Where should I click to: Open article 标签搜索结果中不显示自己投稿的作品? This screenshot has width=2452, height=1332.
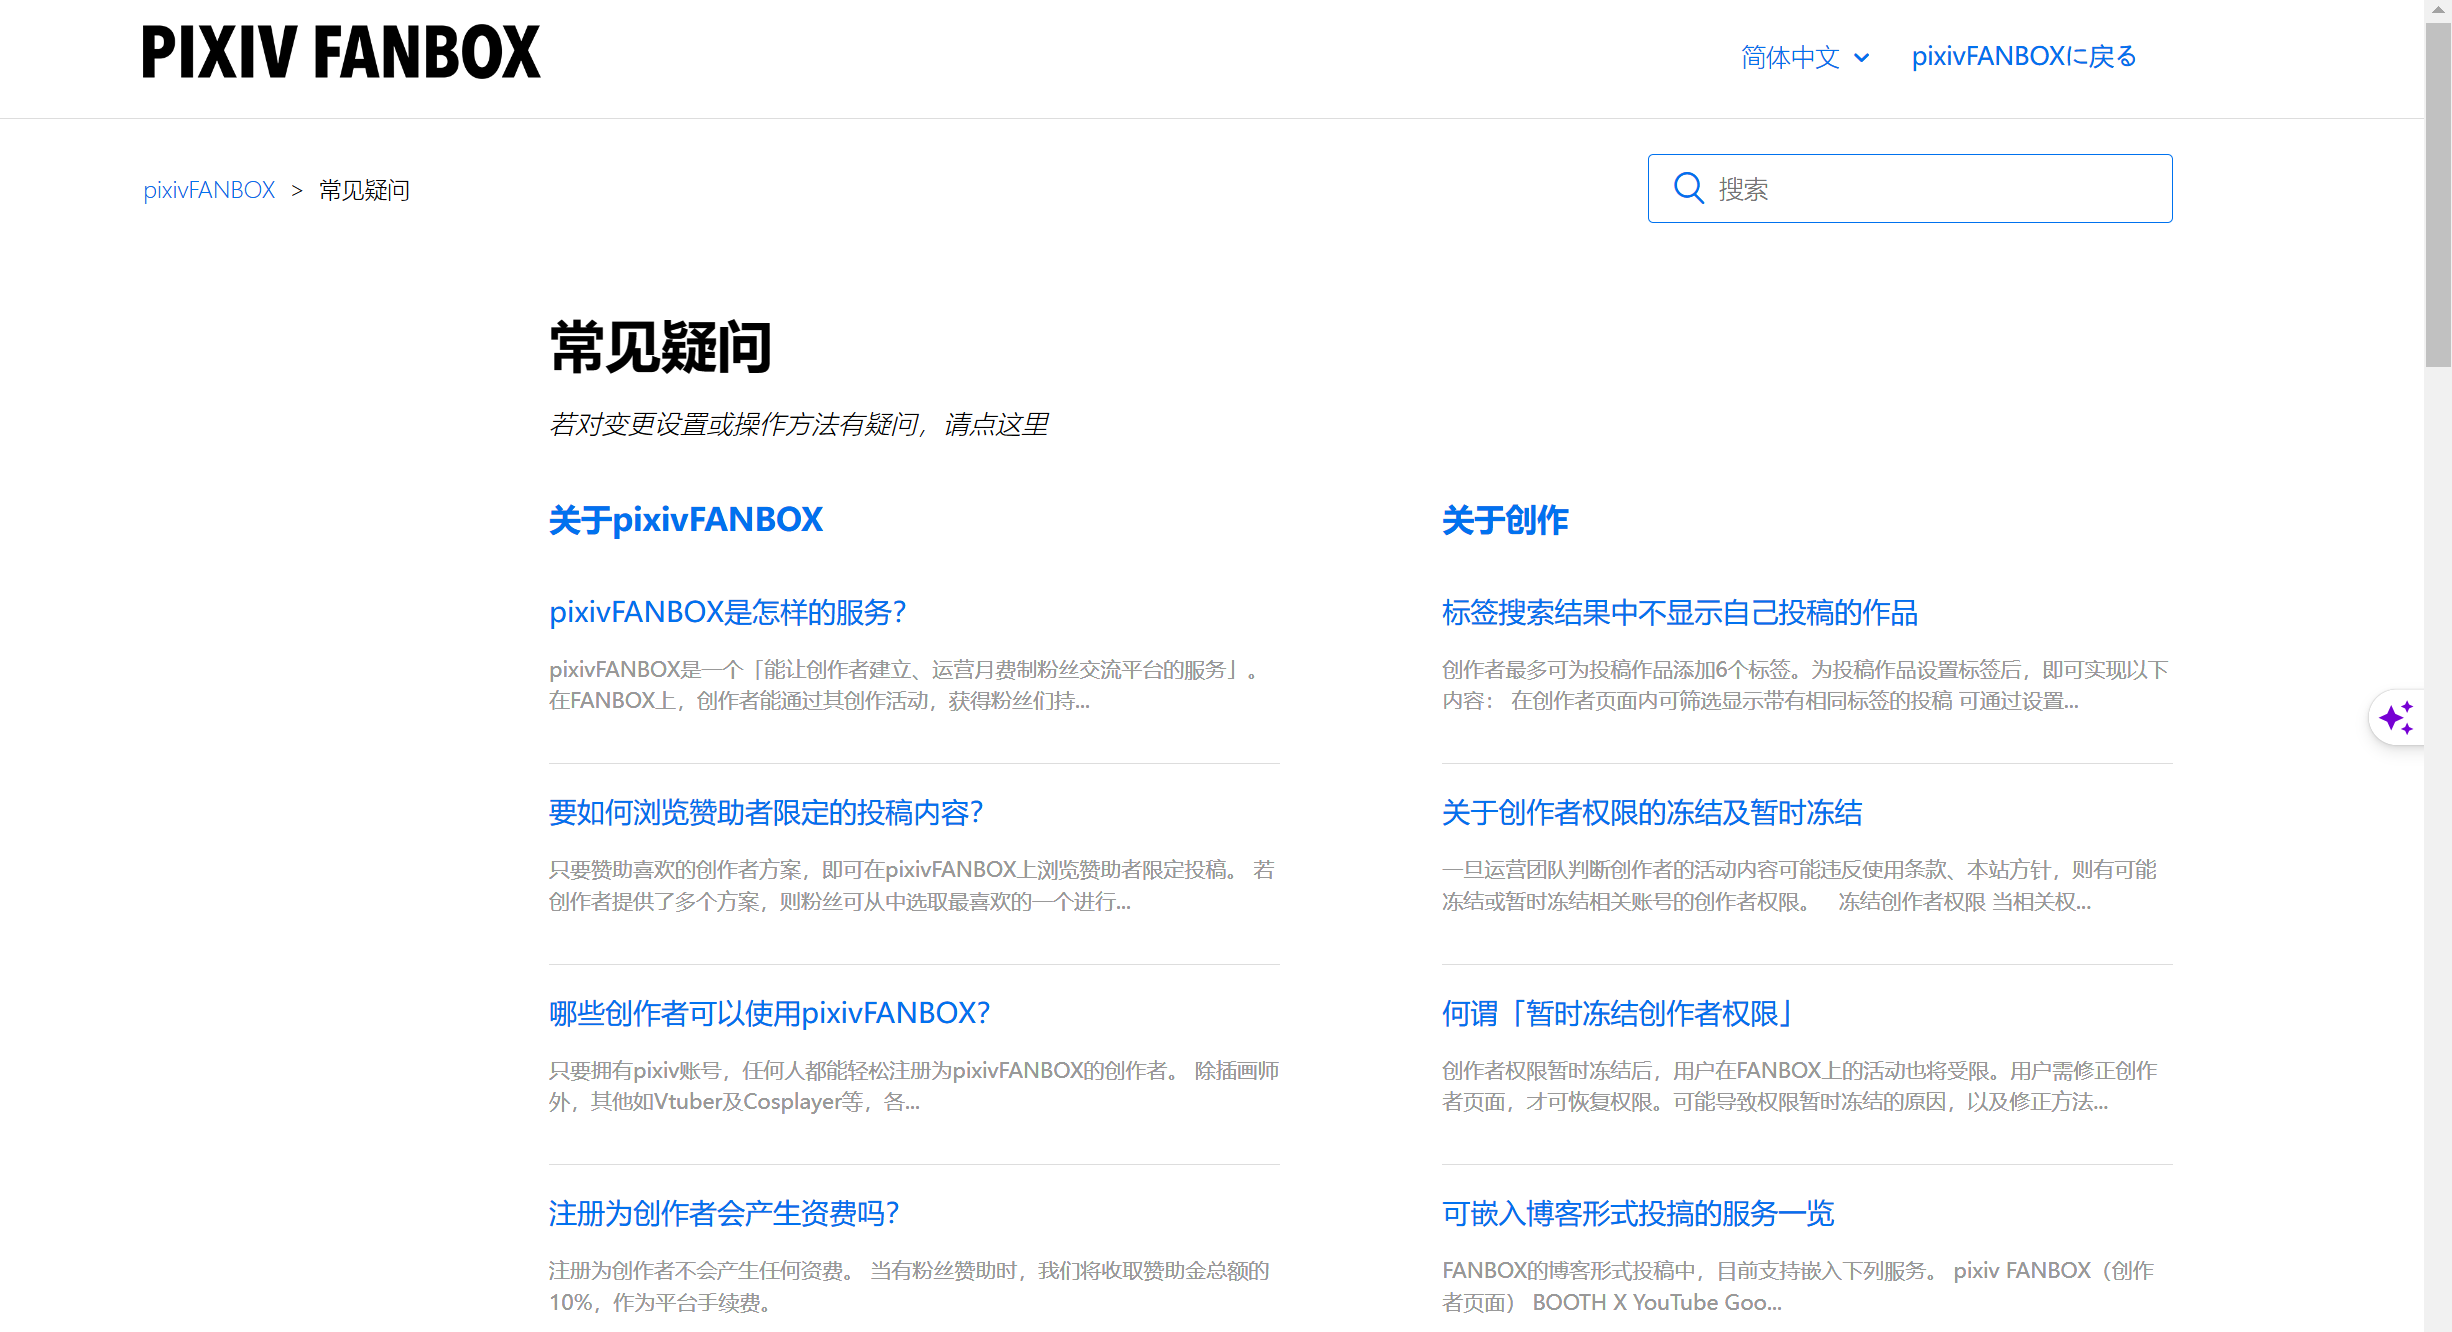(x=1679, y=612)
